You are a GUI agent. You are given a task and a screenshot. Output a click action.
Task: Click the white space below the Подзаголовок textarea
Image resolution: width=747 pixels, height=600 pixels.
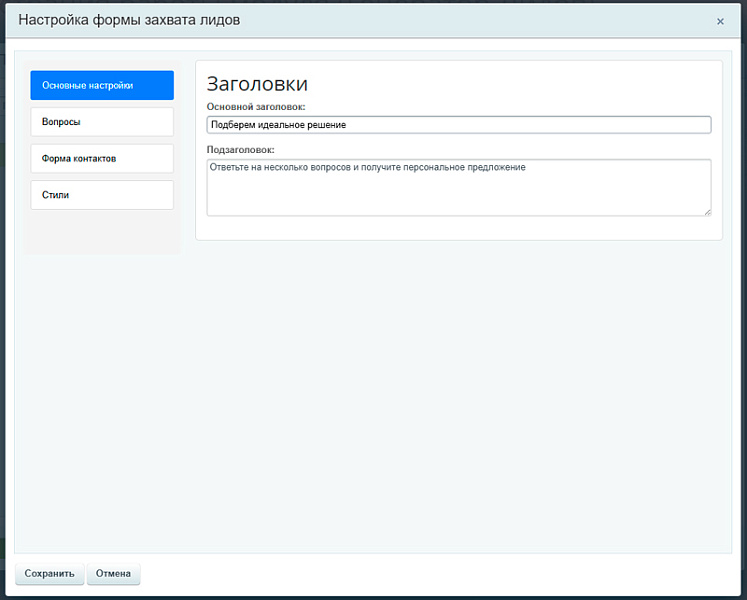pyautogui.click(x=458, y=228)
